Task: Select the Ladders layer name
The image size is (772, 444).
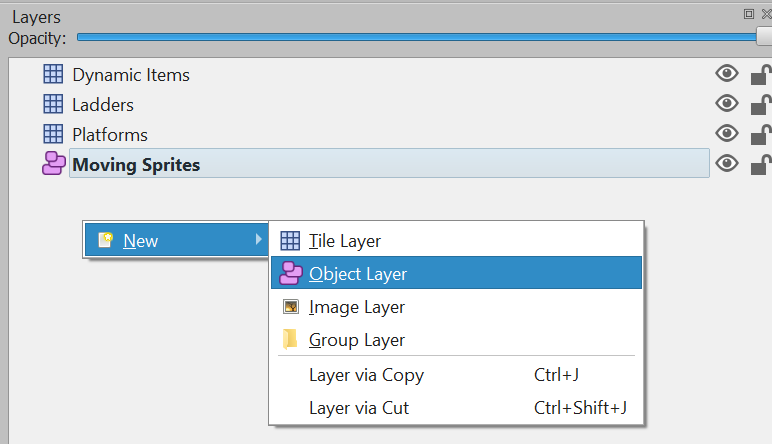Action: 103,105
